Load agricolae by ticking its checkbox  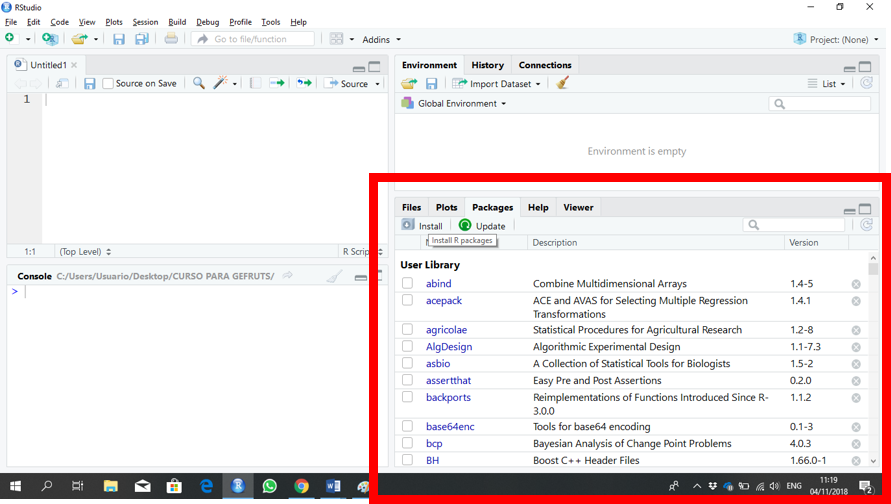coord(407,329)
